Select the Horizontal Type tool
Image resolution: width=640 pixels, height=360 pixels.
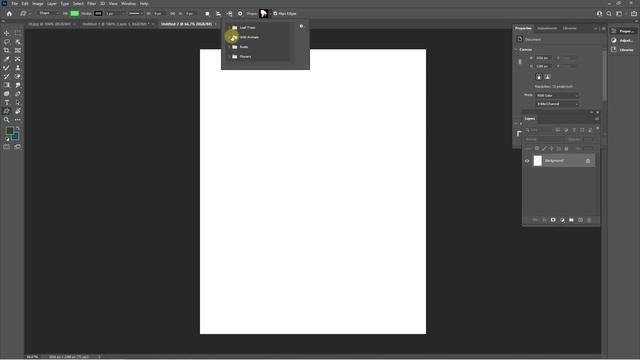(x=7, y=102)
